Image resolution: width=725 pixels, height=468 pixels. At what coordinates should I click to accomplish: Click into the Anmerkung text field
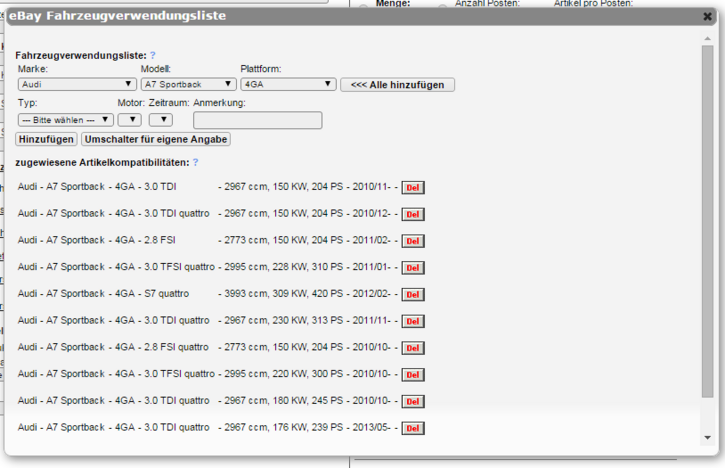[x=258, y=120]
